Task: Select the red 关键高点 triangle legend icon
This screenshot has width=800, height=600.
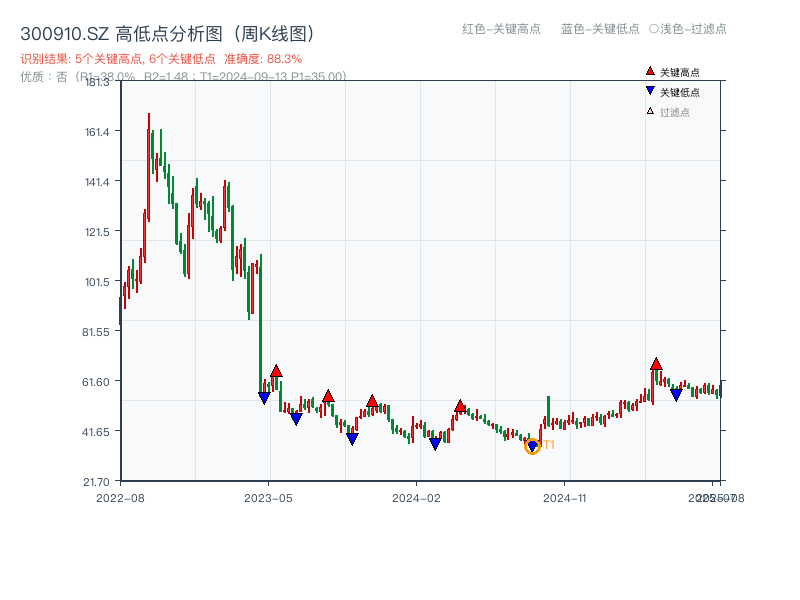Action: (650, 72)
